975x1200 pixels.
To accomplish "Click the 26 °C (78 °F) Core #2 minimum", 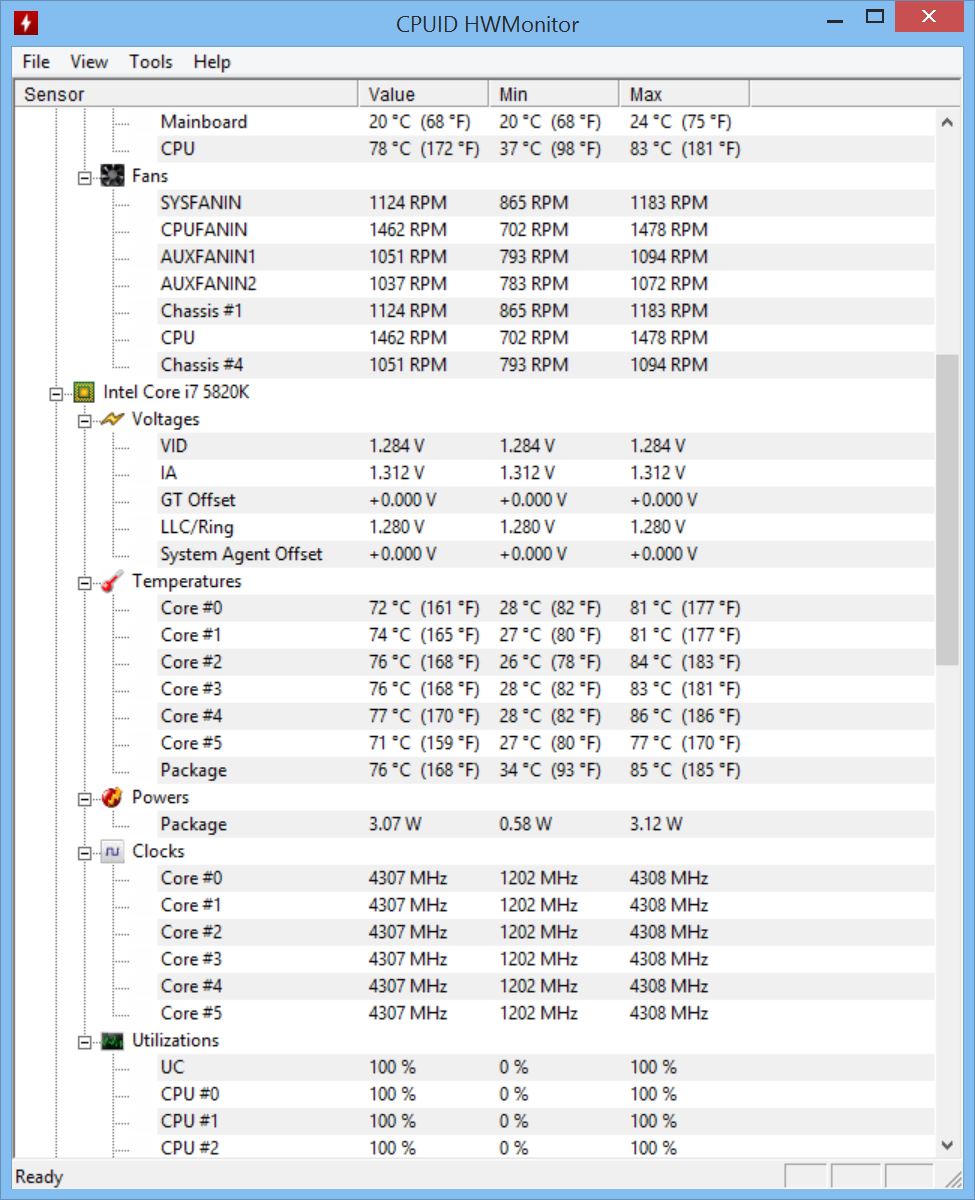I will click(x=550, y=662).
